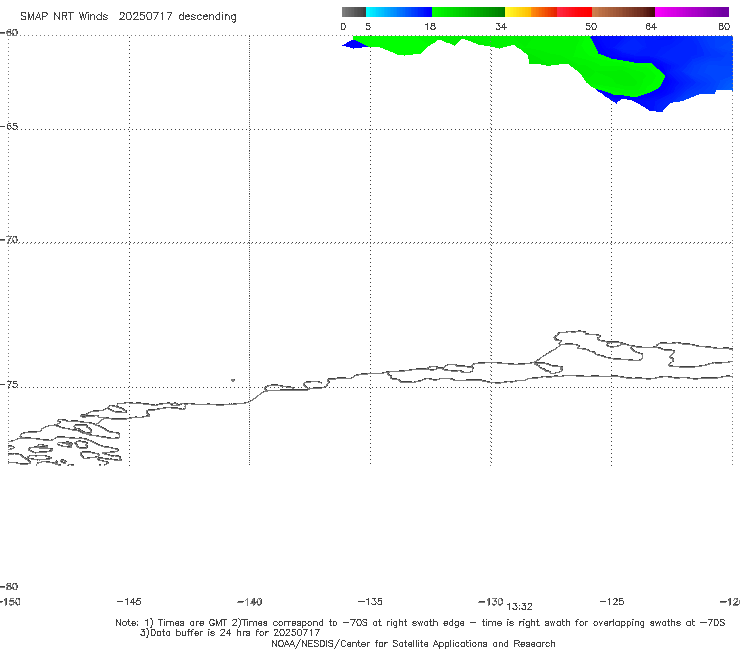The height and width of the screenshot is (650, 740).
Task: Click the yellow-to-red 34-50 color bar segment
Action: coord(548,12)
